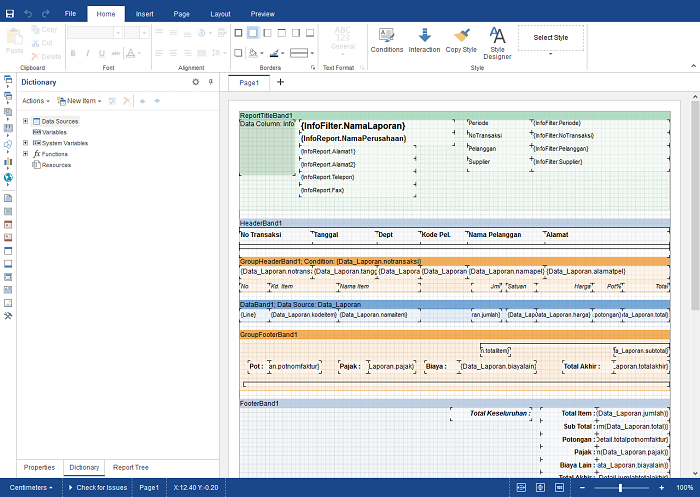
Task: Select the tools icon in left sidebar
Action: tap(8, 316)
